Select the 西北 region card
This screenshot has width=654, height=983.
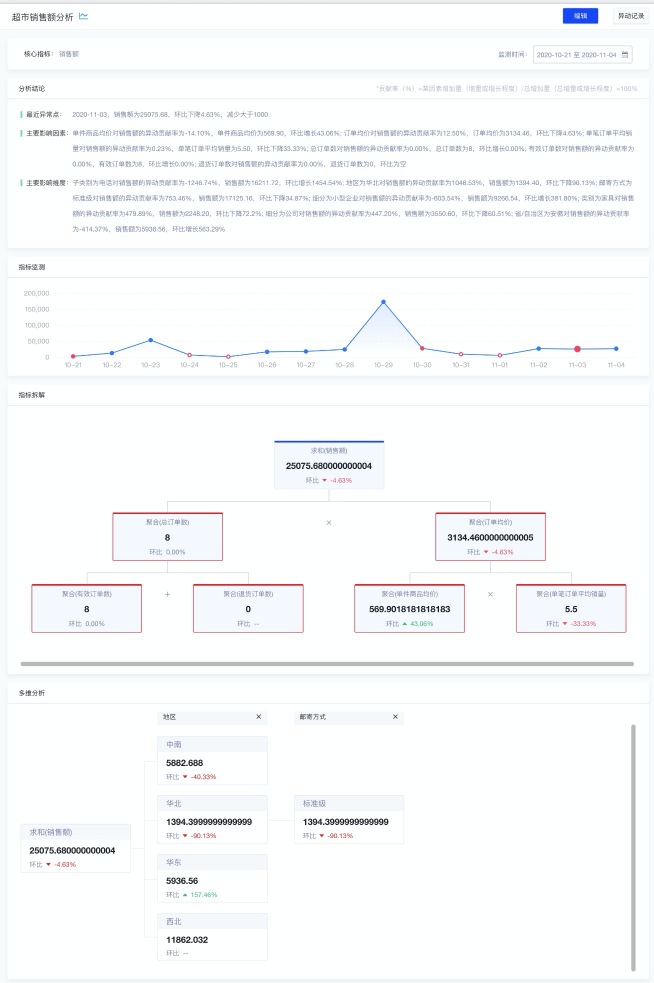tap(212, 937)
